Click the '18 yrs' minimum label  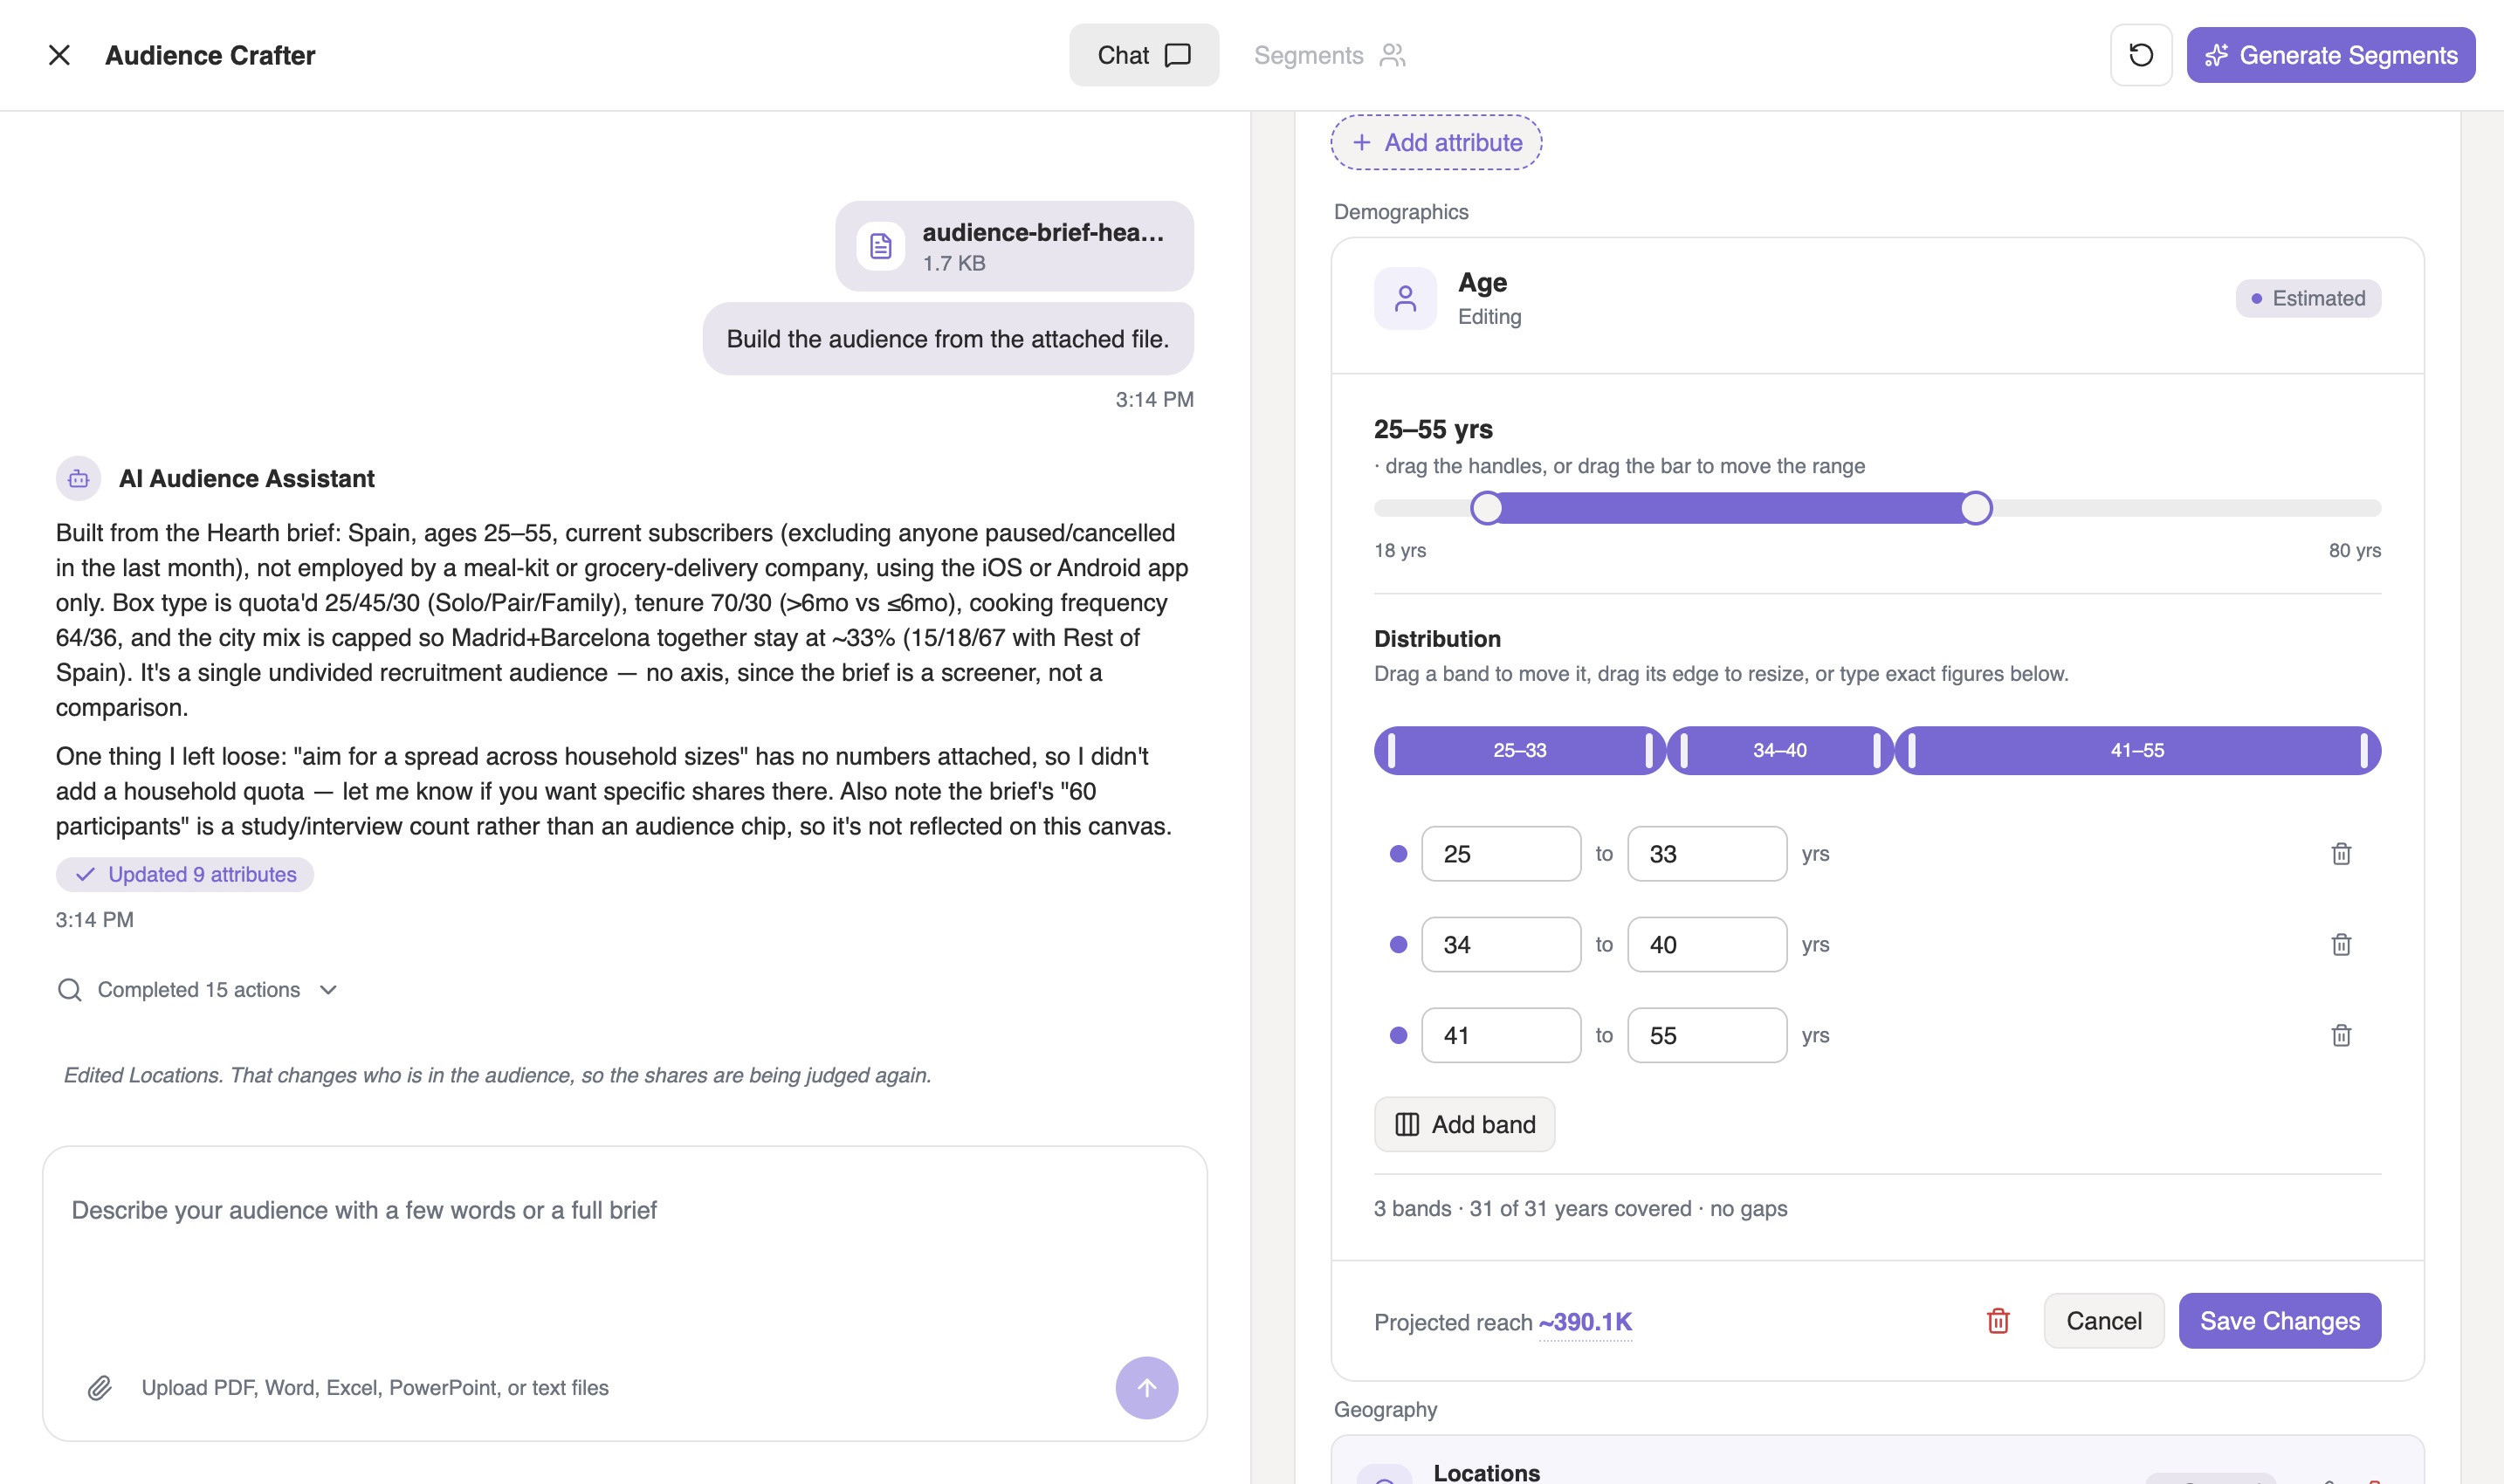pyautogui.click(x=1400, y=551)
